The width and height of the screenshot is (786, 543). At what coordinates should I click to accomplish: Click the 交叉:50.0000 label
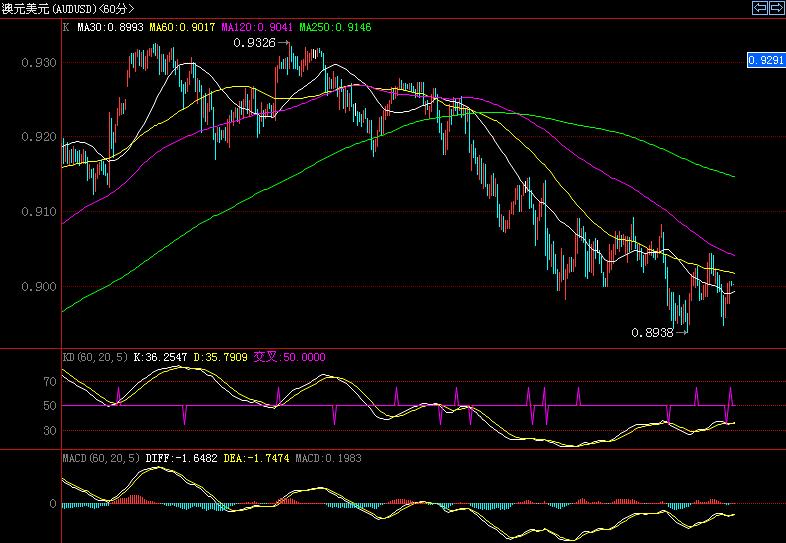(289, 357)
